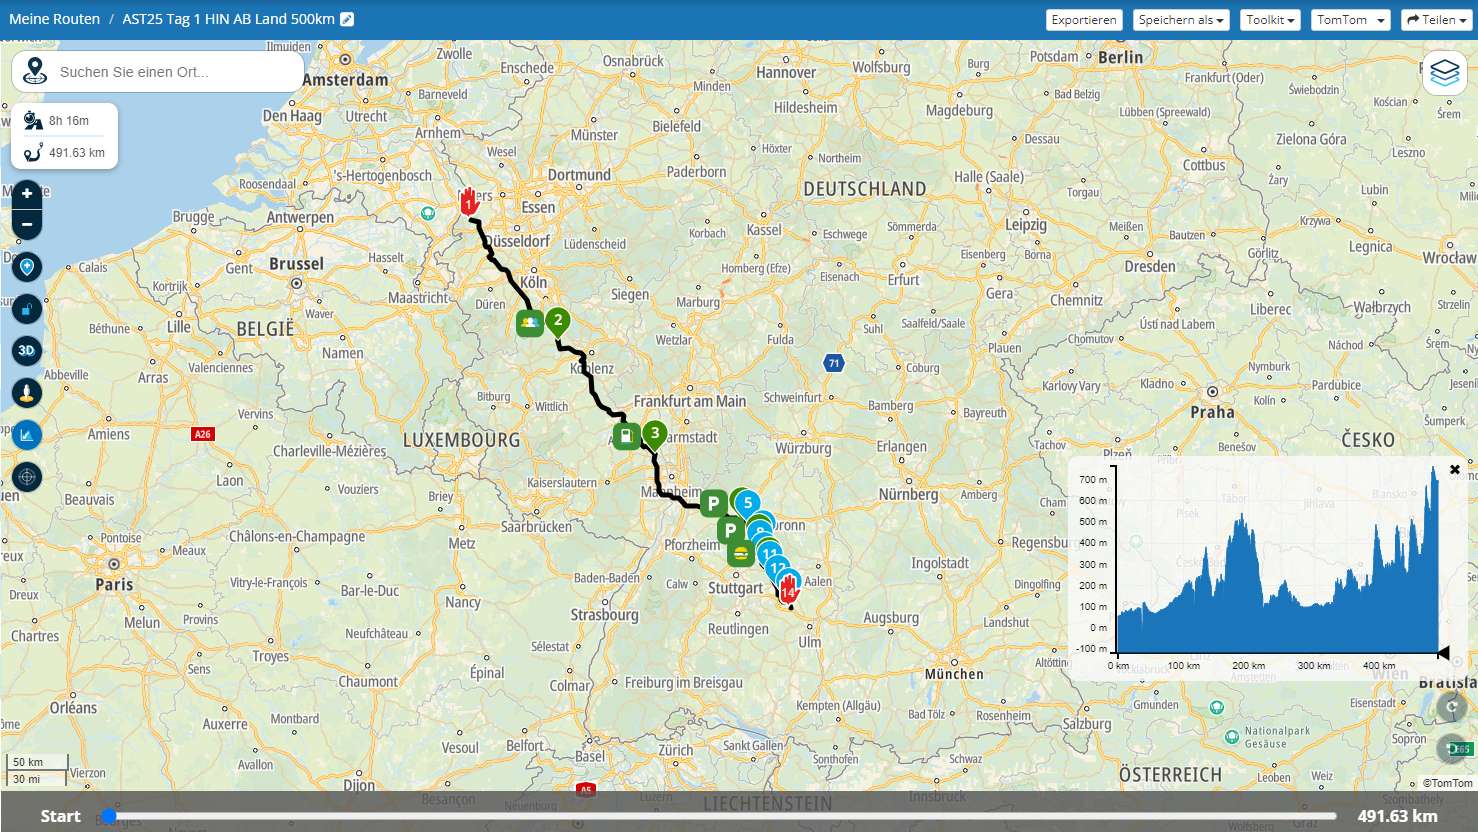Go to Meine Routen breadcrumb
Image resolution: width=1478 pixels, height=832 pixels.
(55, 20)
